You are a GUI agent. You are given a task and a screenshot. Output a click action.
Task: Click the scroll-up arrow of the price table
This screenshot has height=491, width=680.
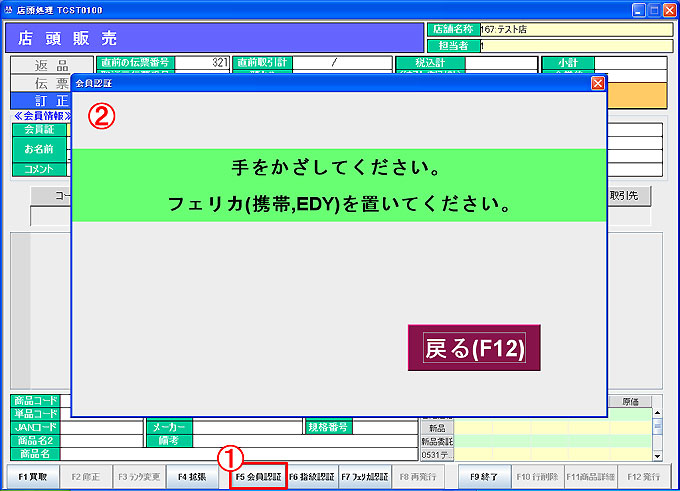[x=657, y=413]
